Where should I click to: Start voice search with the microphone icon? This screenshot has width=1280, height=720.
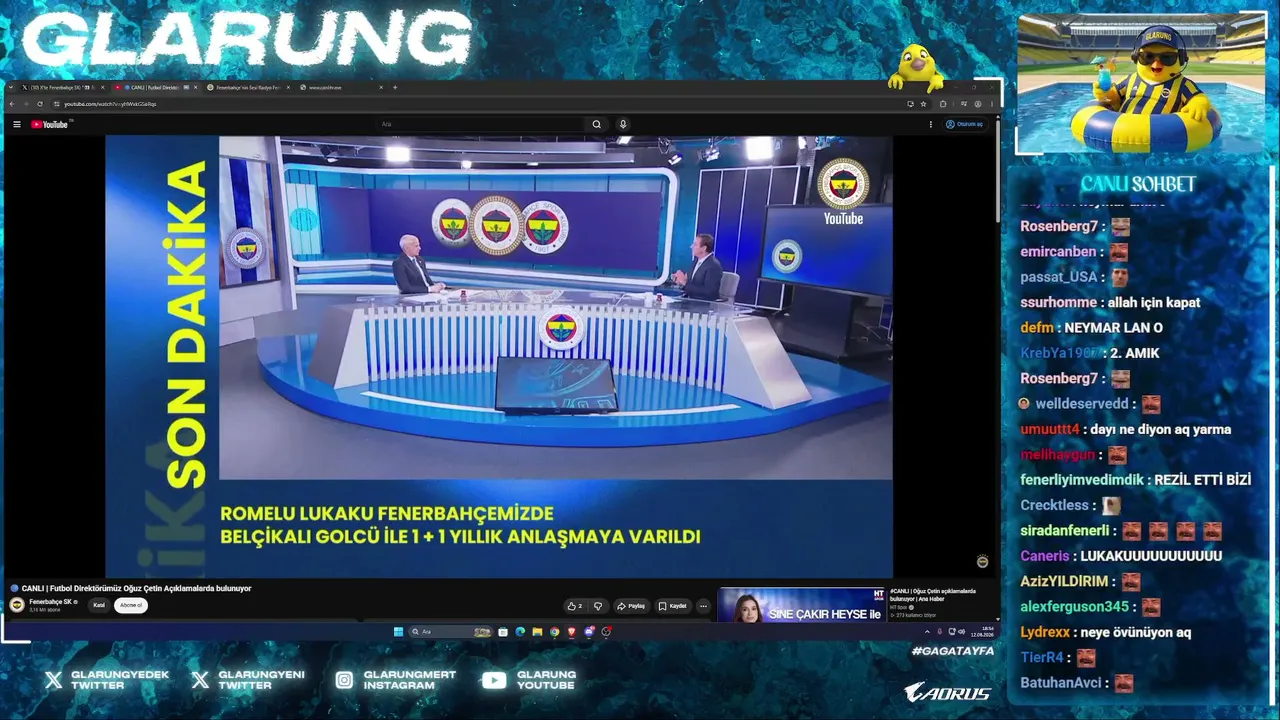tap(623, 124)
